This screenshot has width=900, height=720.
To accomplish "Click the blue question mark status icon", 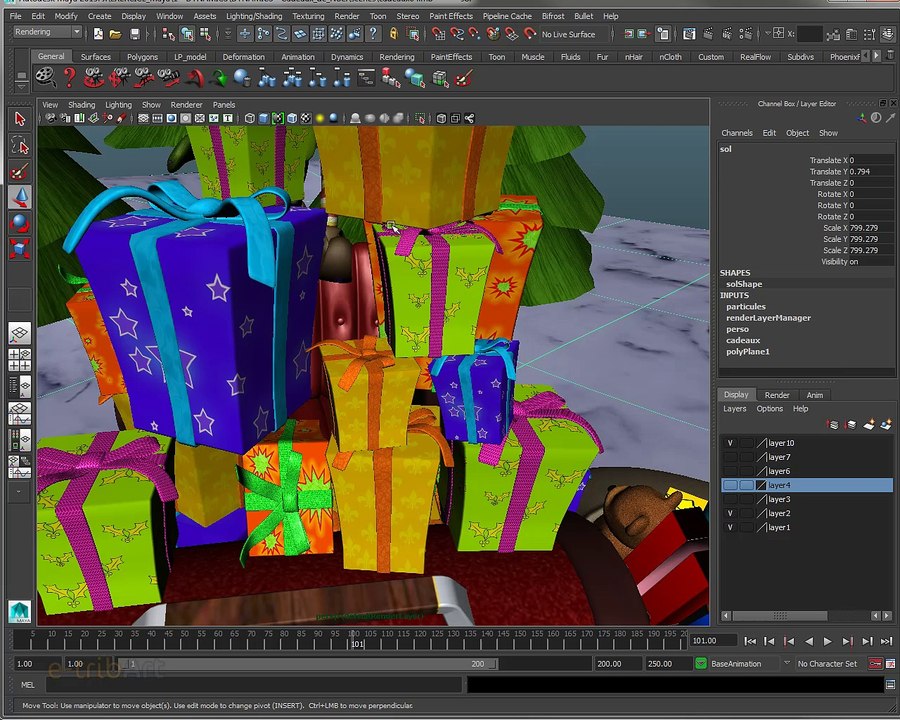I will 374,34.
